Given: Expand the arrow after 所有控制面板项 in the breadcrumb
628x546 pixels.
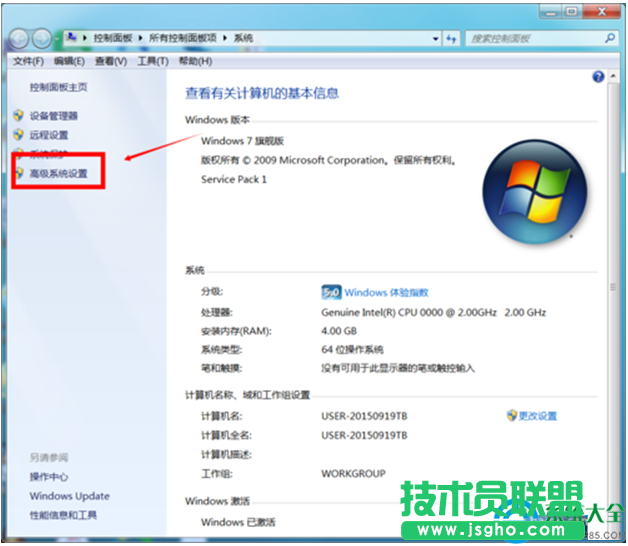Looking at the screenshot, I should (225, 38).
